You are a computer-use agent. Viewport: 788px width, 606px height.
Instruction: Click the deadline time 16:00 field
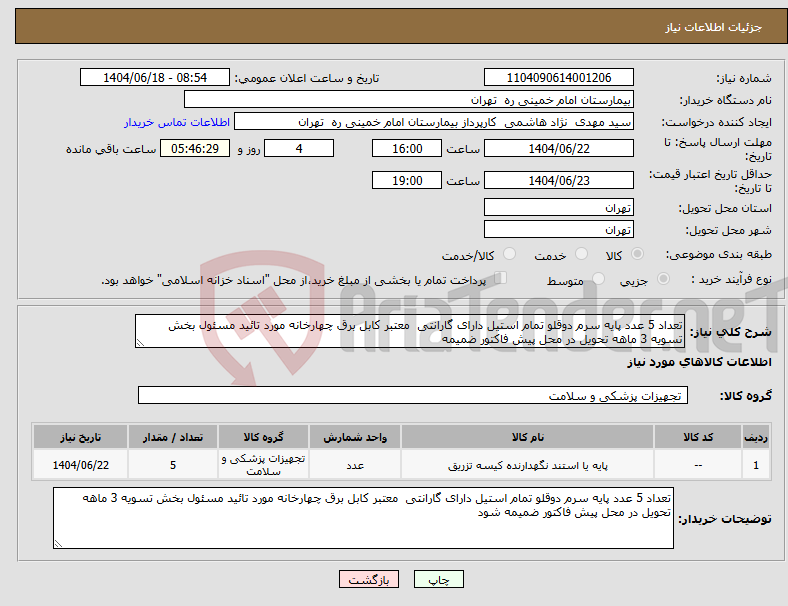[x=407, y=148]
